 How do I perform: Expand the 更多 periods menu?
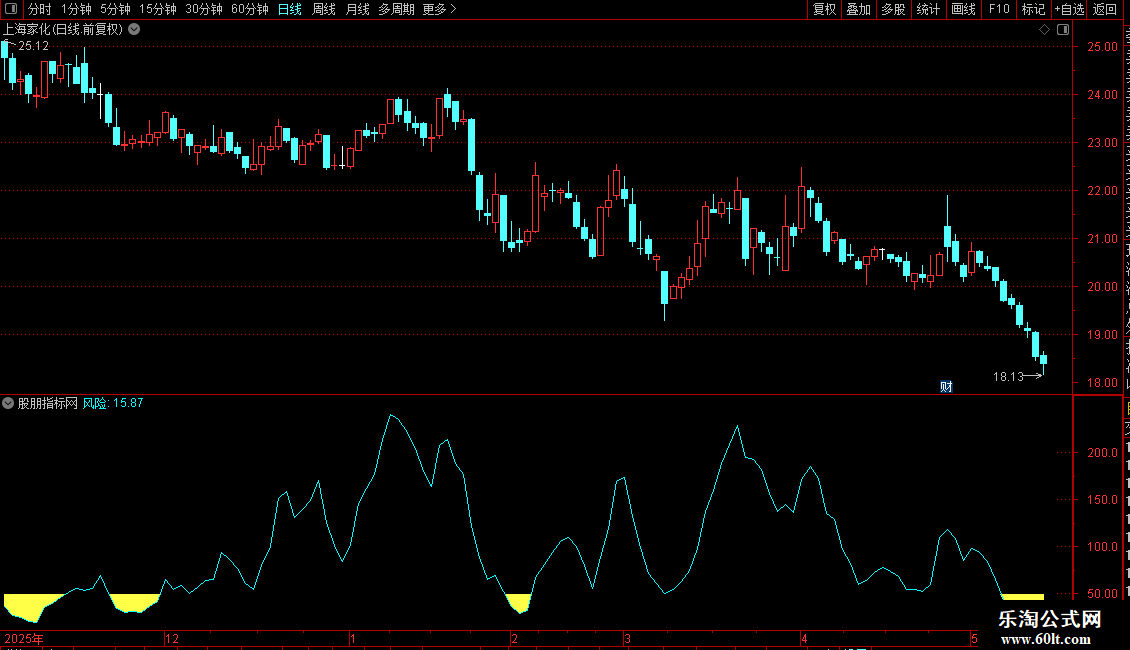click(x=439, y=9)
